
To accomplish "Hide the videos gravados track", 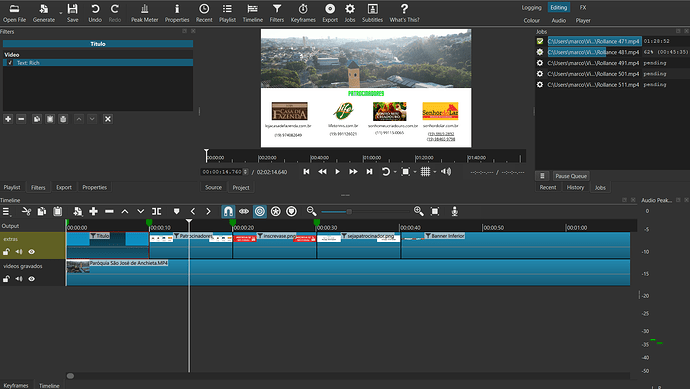I will [x=32, y=279].
